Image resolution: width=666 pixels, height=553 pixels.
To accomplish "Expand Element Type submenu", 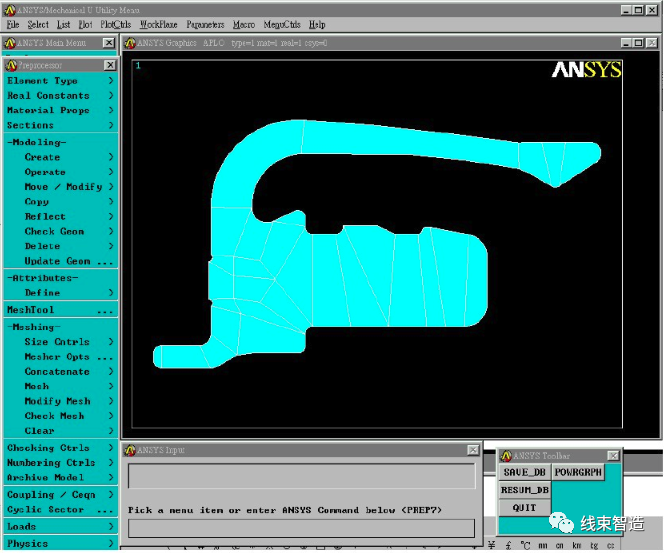I will click(60, 81).
